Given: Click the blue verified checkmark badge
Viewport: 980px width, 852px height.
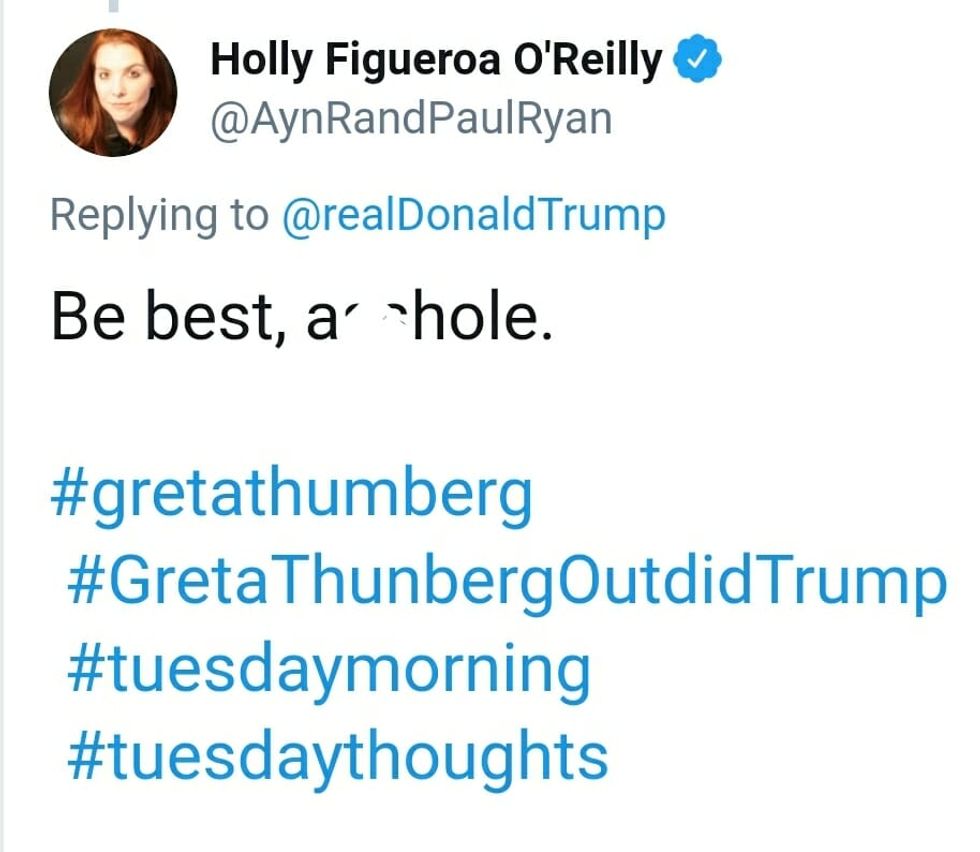Looking at the screenshot, I should tap(698, 61).
